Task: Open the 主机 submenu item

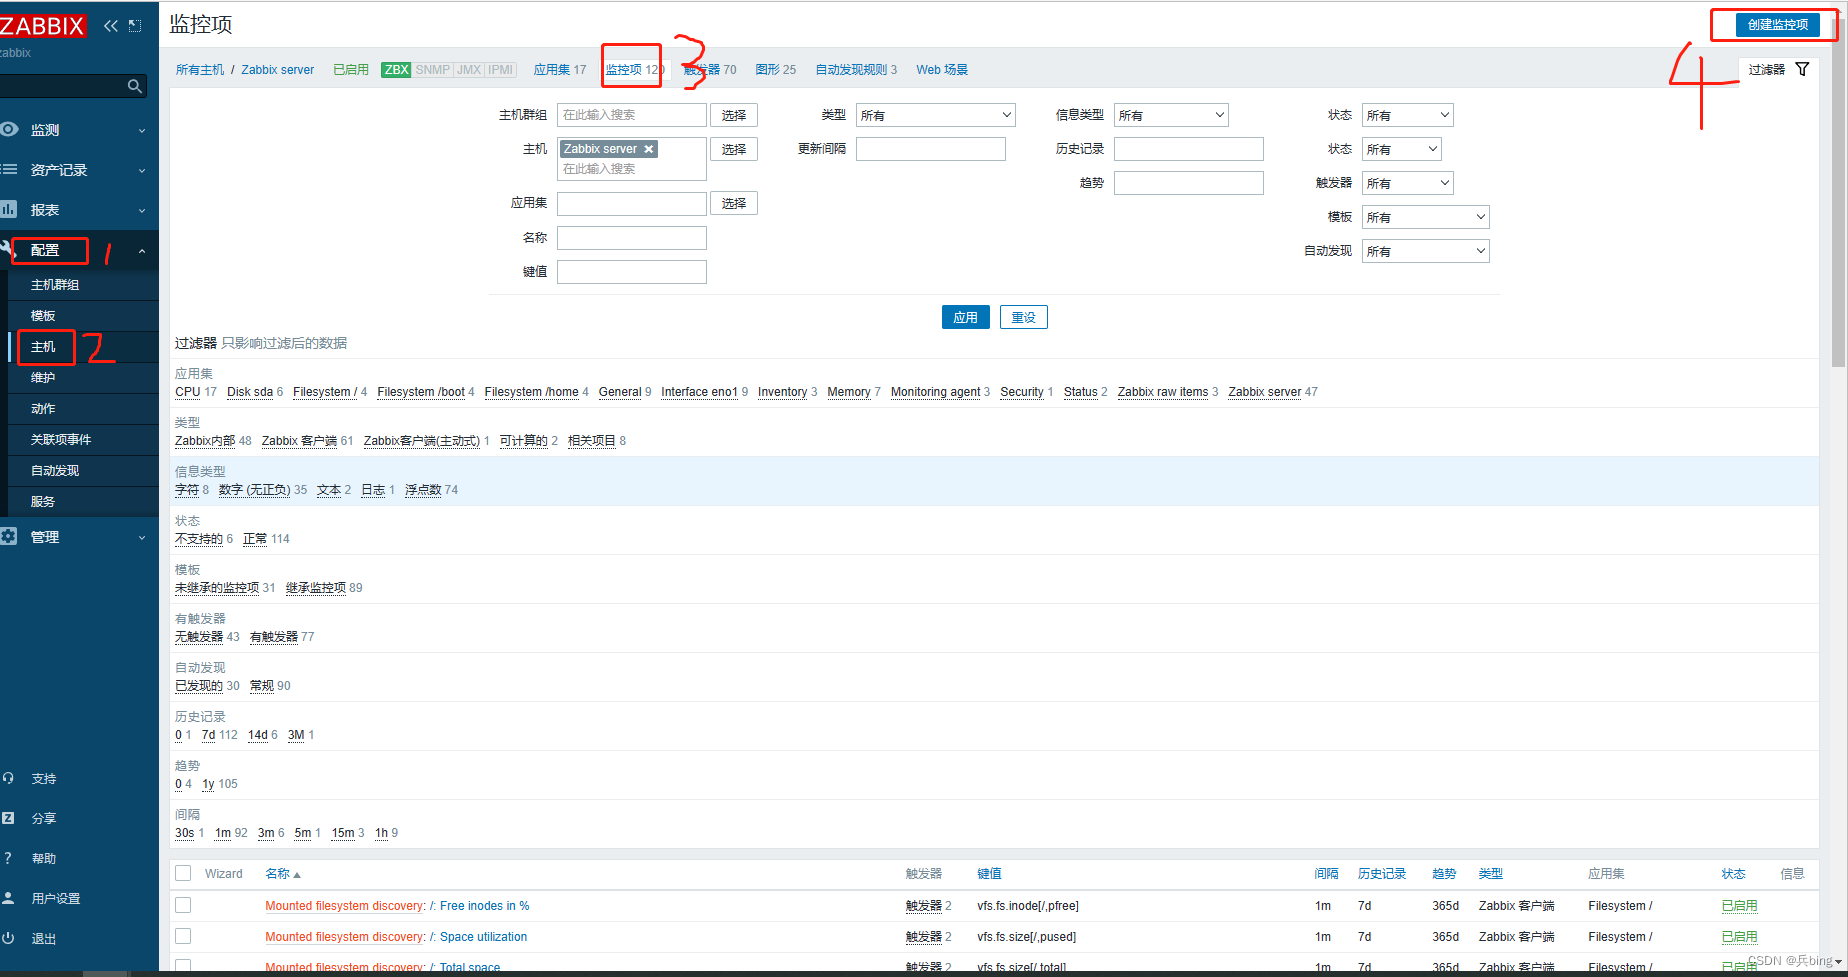Action: (43, 347)
